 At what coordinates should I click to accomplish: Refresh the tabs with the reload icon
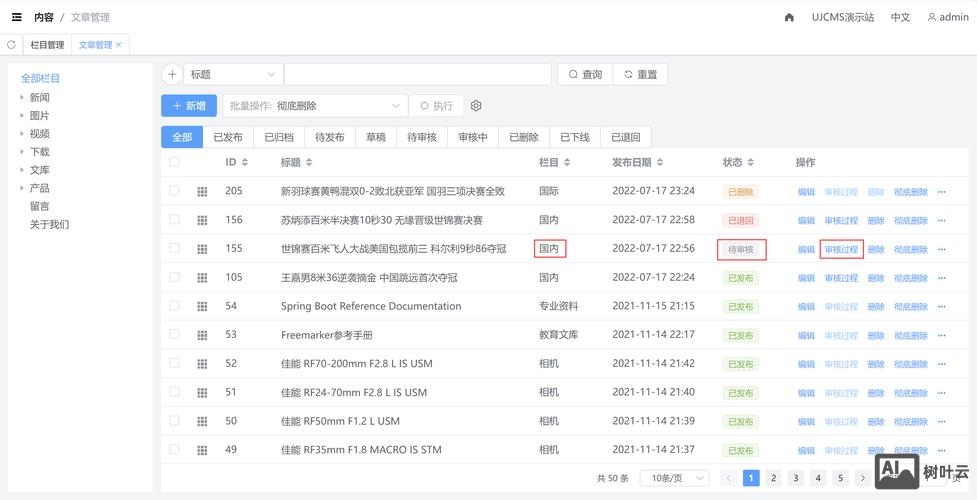pyautogui.click(x=11, y=45)
